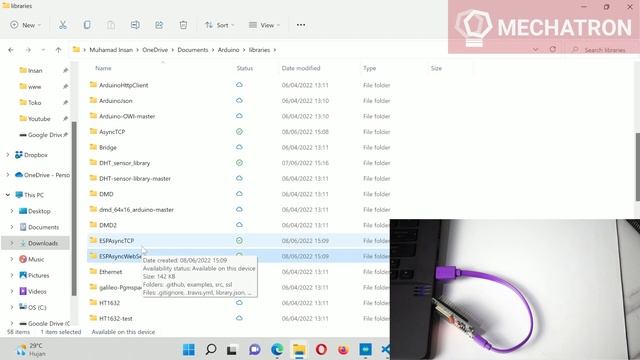This screenshot has height=360, width=640.
Task: Go back with the back arrow
Action: tap(11, 50)
